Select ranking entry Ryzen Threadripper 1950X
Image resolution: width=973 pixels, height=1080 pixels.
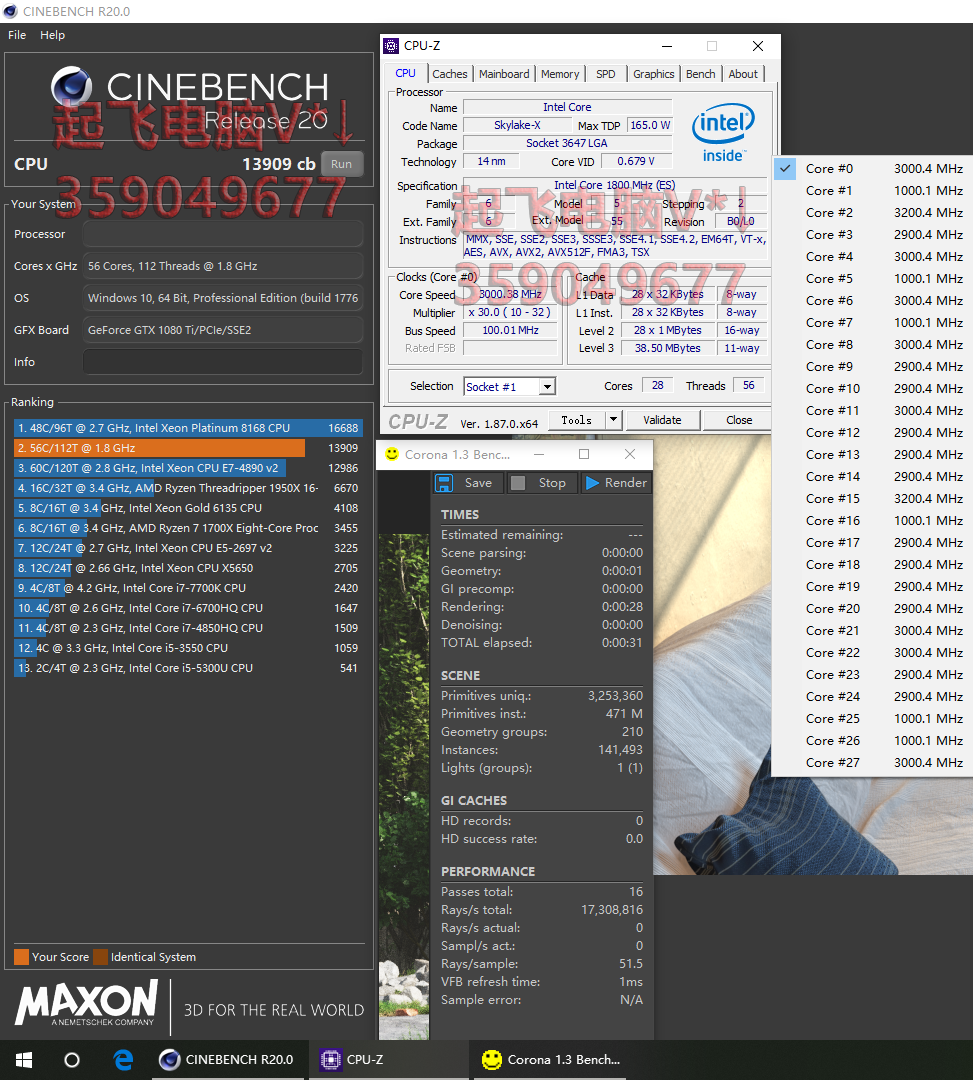[187, 488]
